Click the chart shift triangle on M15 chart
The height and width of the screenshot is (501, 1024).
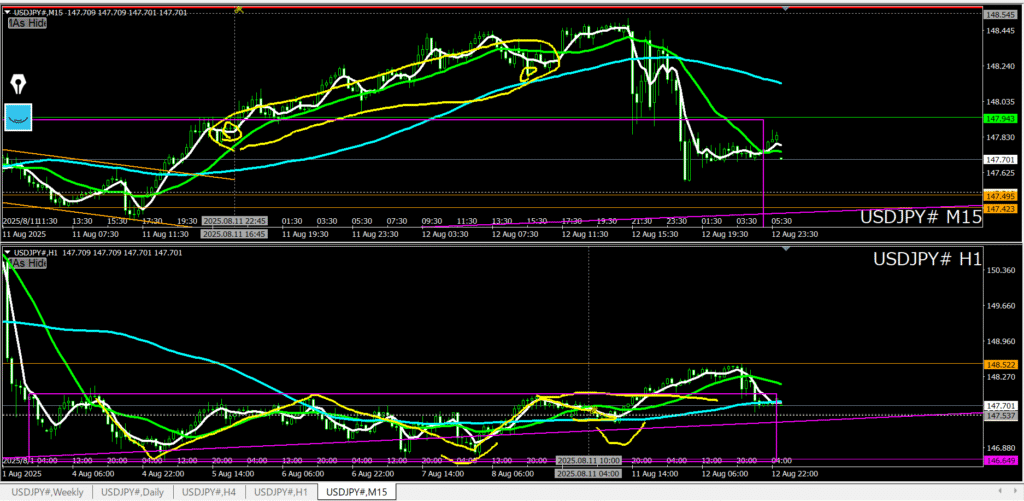pos(786,8)
